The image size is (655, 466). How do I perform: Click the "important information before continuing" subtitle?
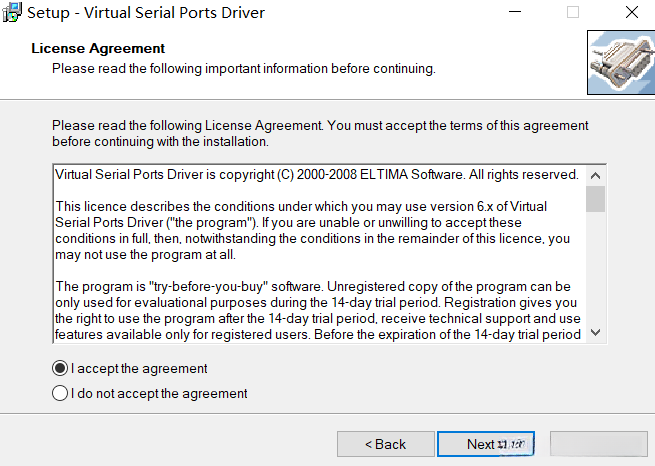244,68
